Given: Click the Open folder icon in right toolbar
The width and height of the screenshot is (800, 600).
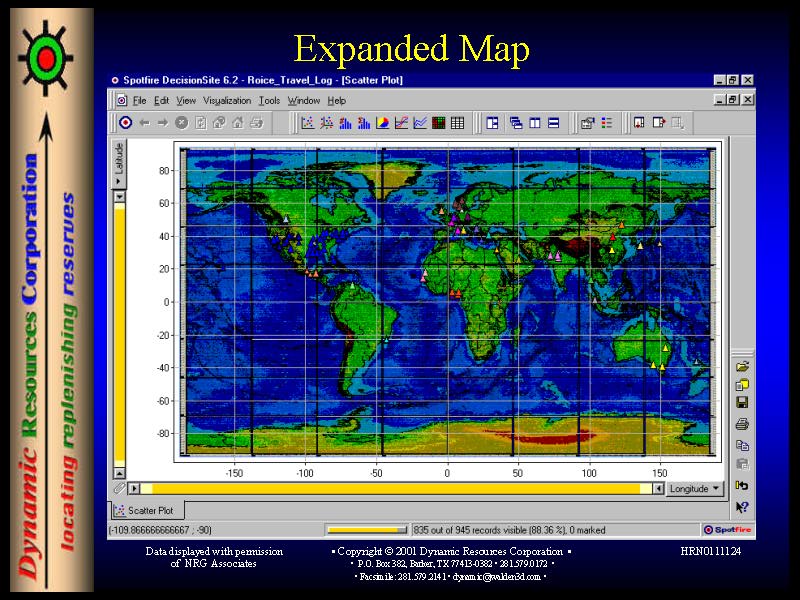Looking at the screenshot, I should point(742,366).
